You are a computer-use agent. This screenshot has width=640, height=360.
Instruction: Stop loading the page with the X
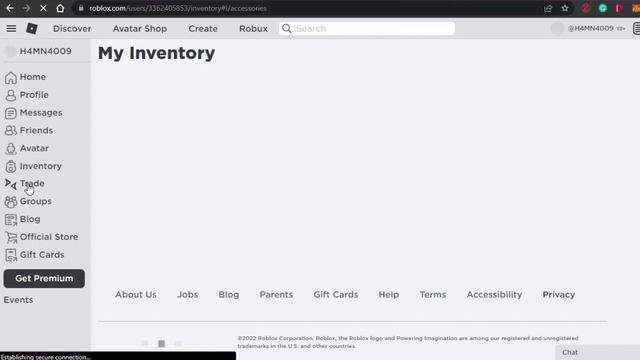(x=43, y=8)
